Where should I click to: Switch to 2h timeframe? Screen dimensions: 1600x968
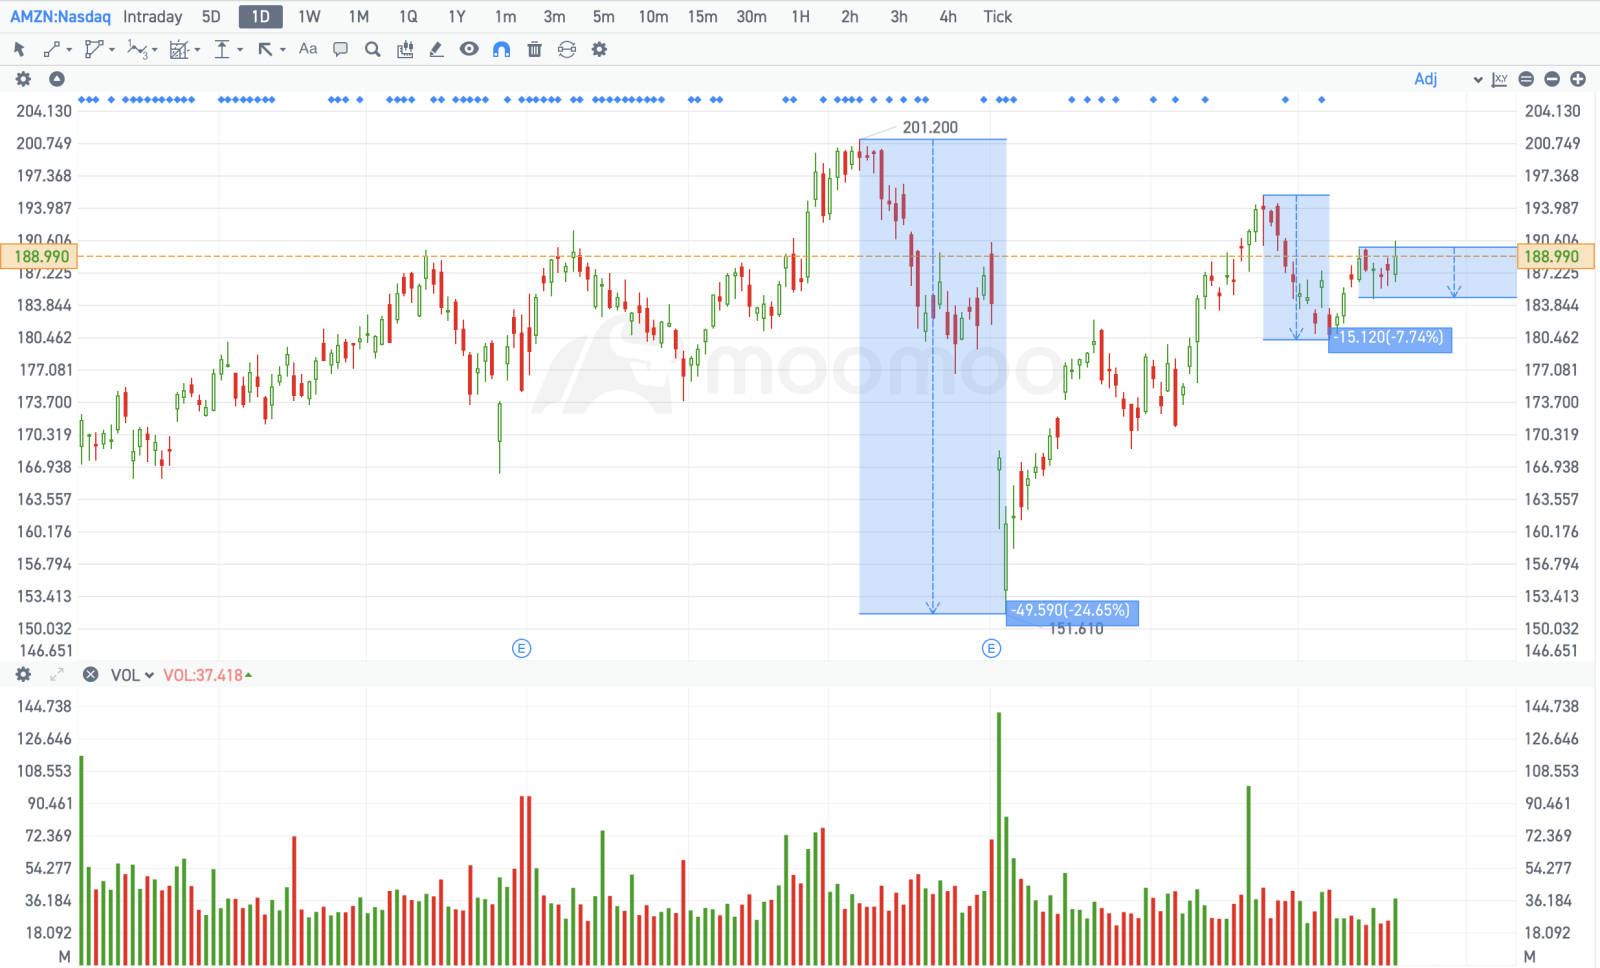pyautogui.click(x=850, y=17)
